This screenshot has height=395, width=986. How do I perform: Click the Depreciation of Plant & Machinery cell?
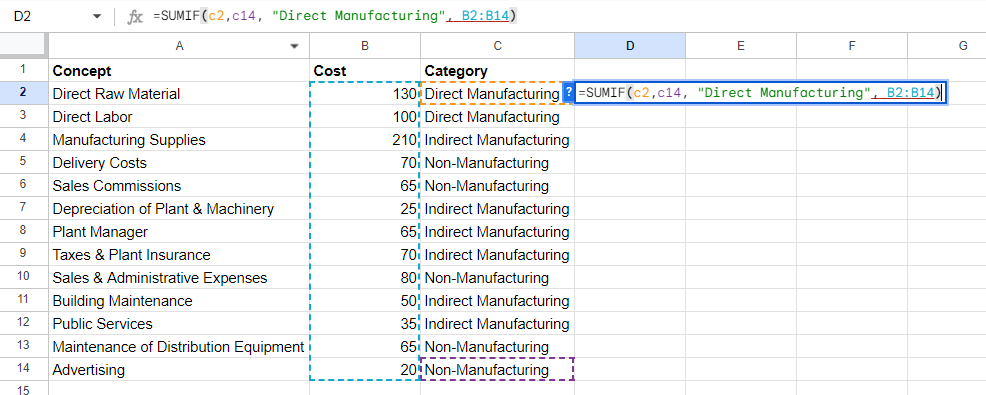point(179,209)
